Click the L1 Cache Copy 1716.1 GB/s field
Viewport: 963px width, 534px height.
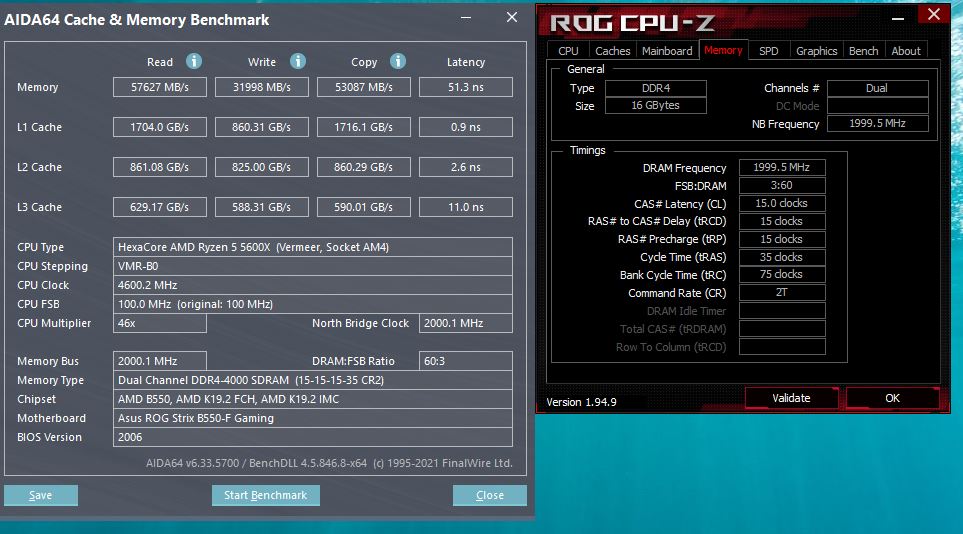(x=364, y=127)
